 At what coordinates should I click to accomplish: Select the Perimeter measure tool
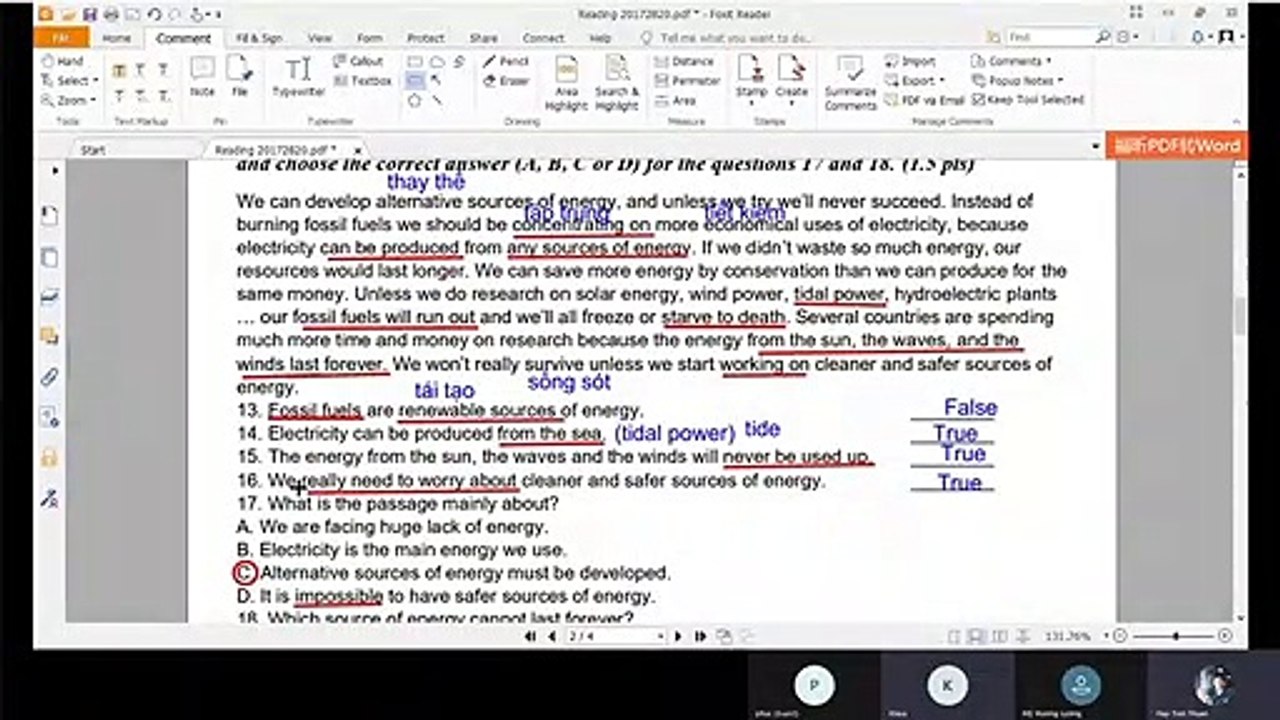[687, 81]
